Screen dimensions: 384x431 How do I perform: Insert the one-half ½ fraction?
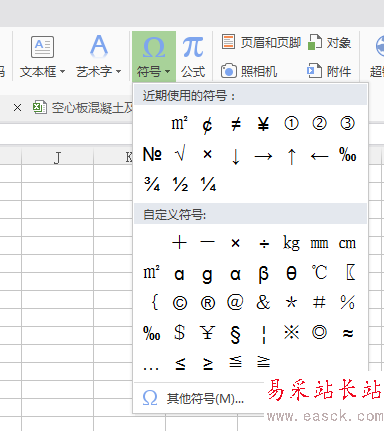[x=180, y=184]
